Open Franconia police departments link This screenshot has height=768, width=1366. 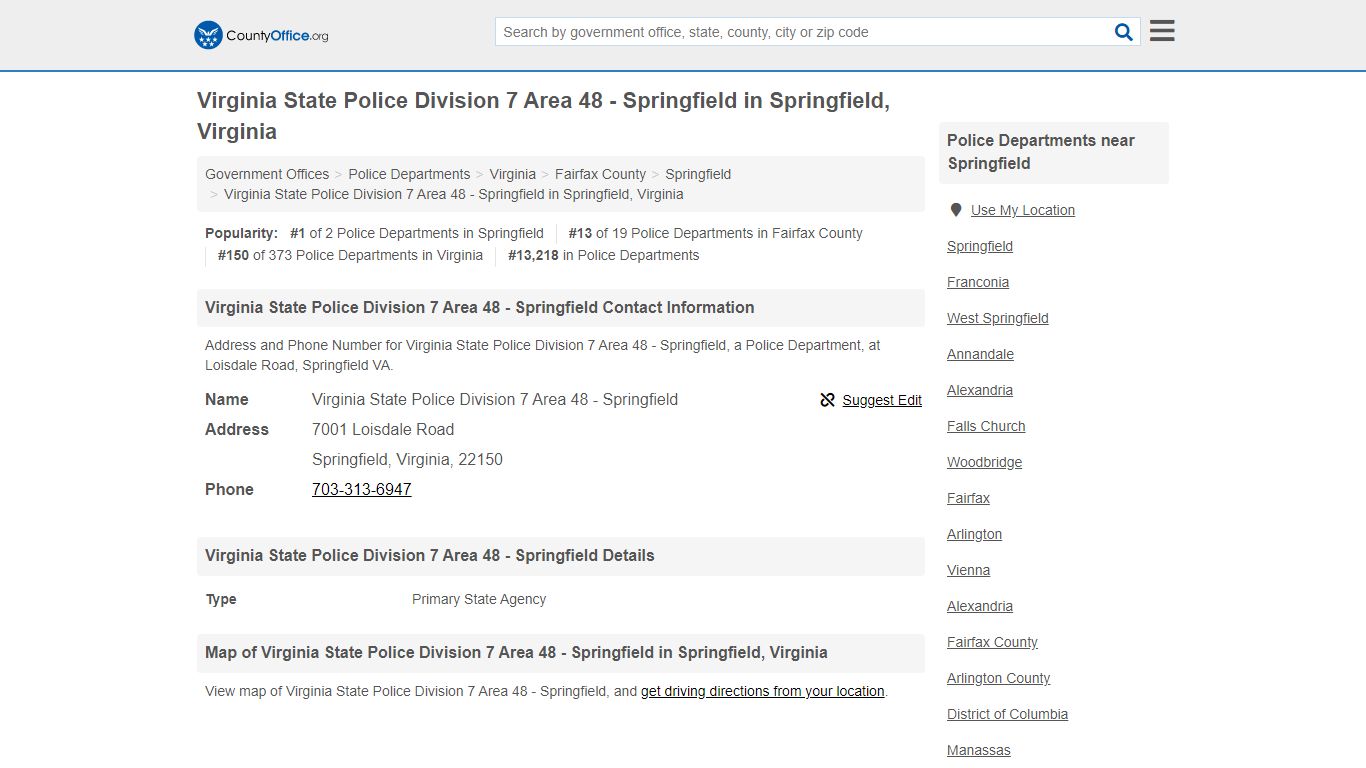tap(978, 282)
